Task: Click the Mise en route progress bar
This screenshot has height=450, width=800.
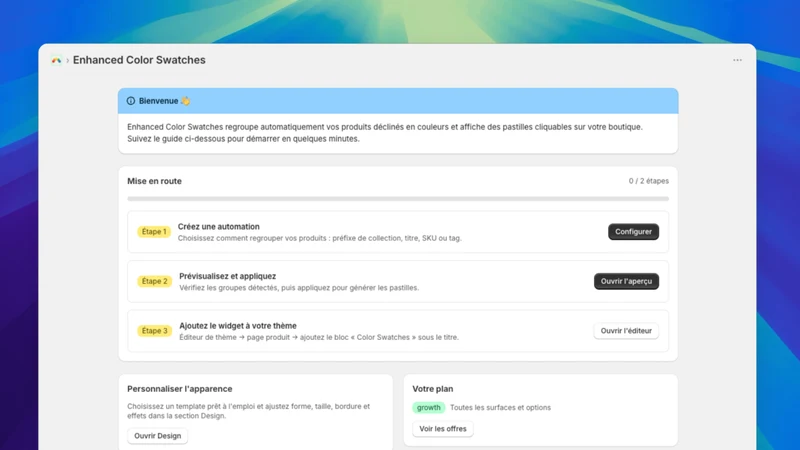Action: click(x=398, y=199)
